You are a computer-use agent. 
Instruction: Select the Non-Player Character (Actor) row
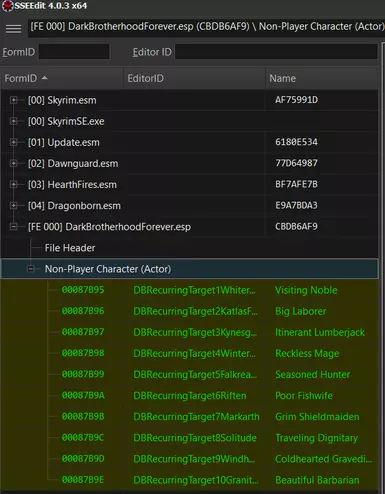point(190,269)
